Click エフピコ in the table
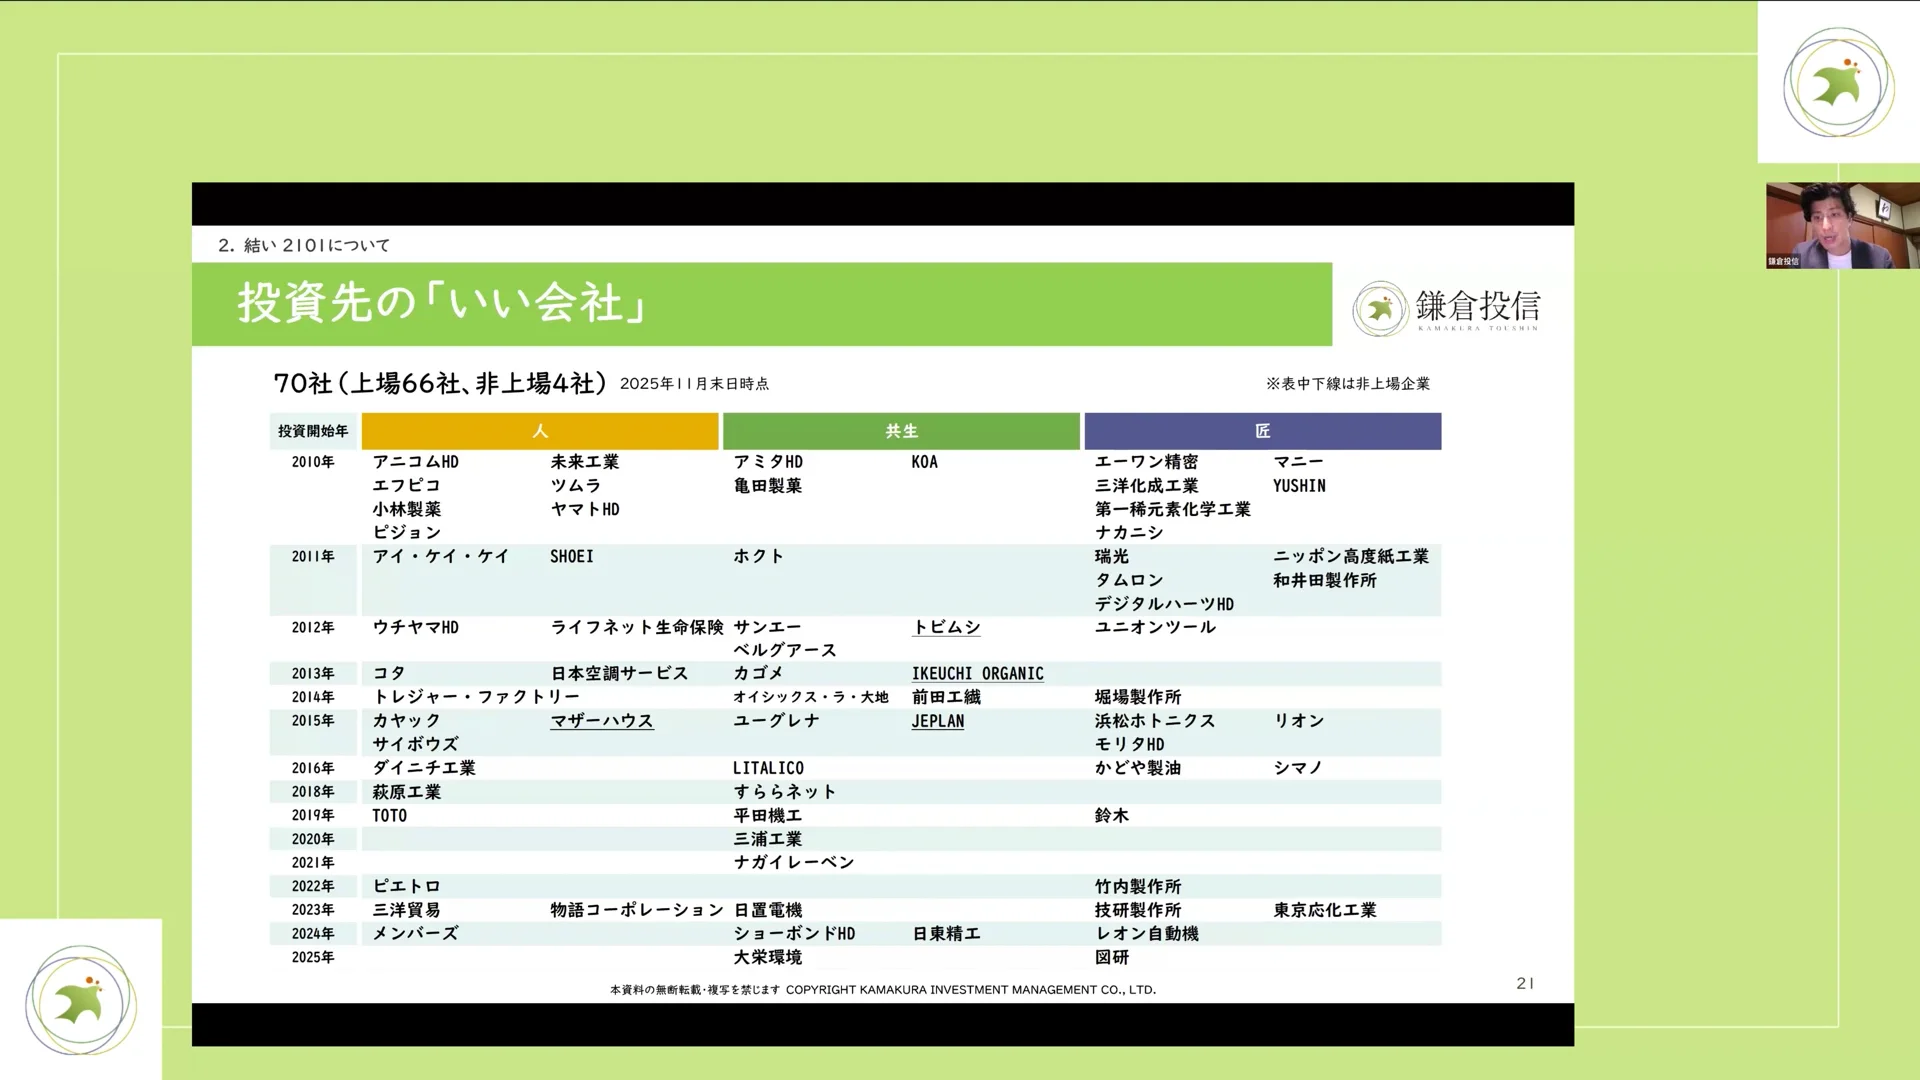The image size is (1920, 1080). tap(407, 486)
